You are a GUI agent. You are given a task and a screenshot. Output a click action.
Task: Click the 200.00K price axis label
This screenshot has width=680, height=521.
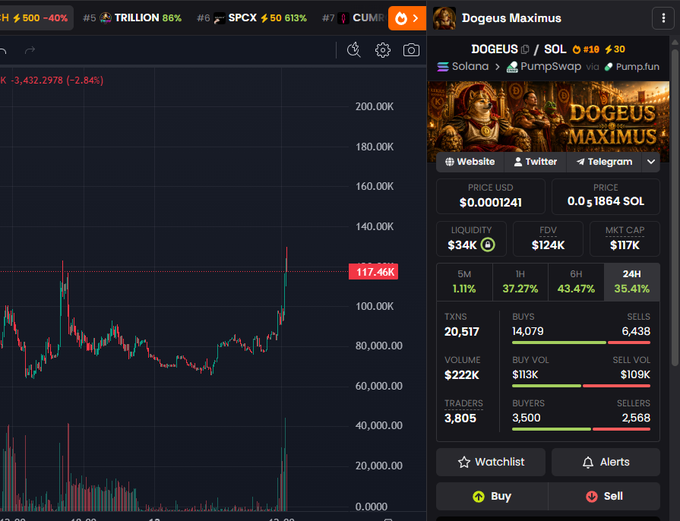pyautogui.click(x=375, y=107)
